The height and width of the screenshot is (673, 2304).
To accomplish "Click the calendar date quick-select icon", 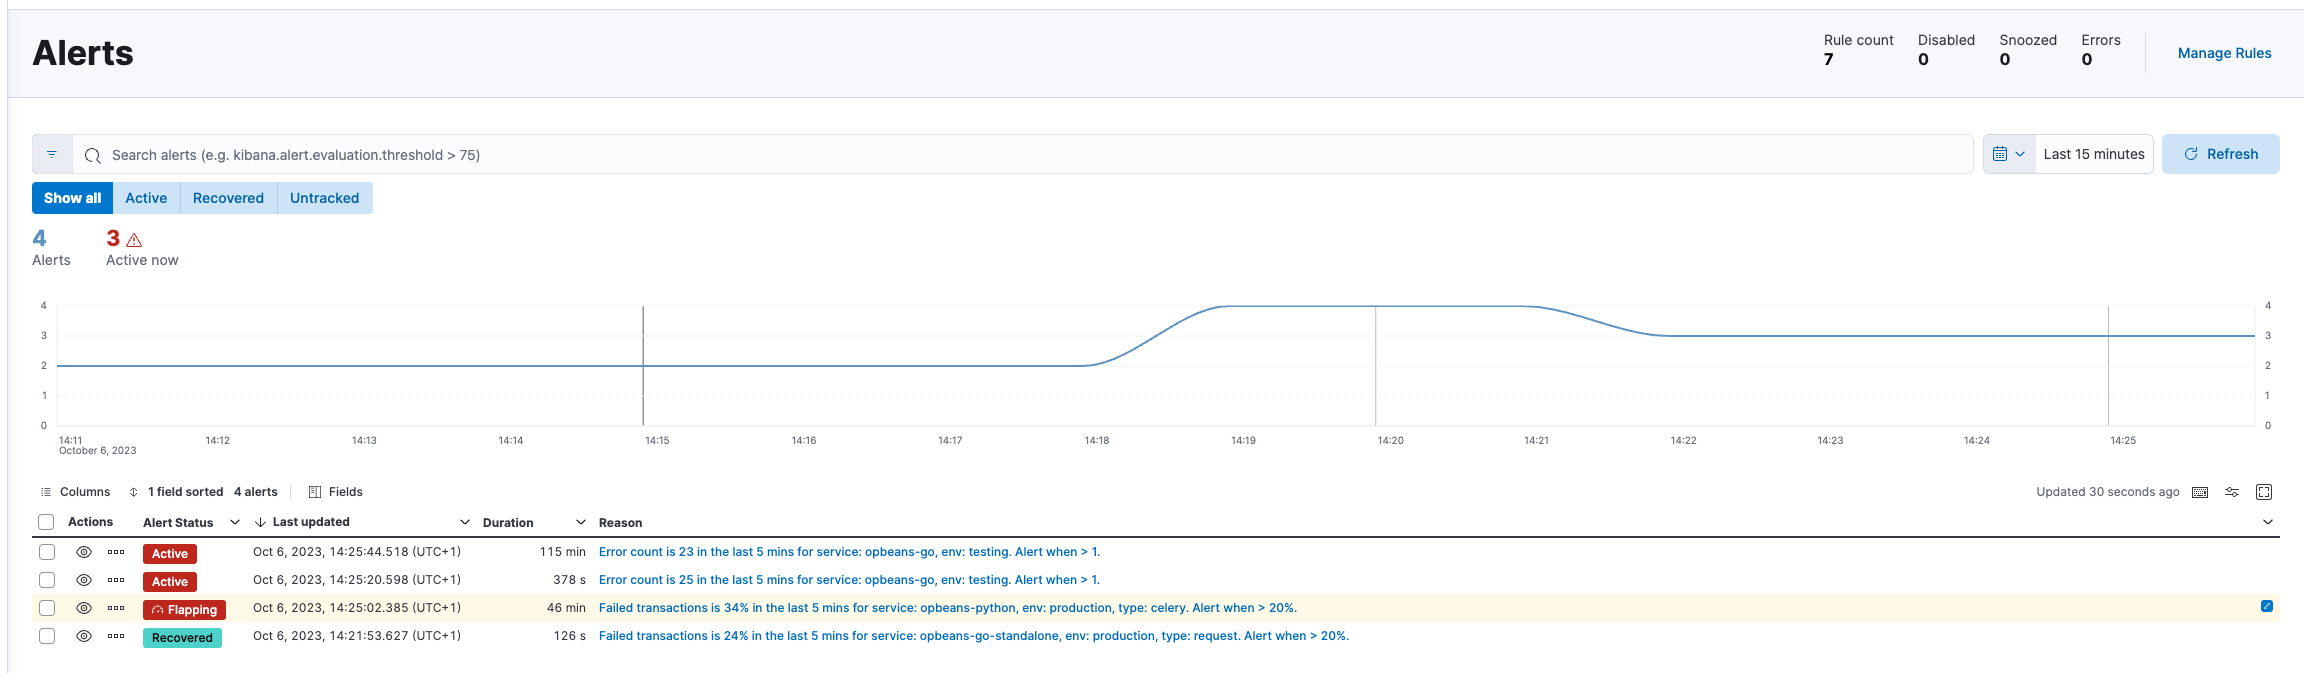I will pyautogui.click(x=2008, y=154).
